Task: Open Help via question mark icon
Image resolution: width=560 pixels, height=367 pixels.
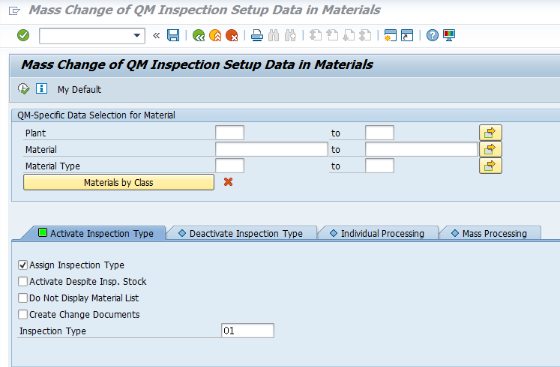Action: 432,35
